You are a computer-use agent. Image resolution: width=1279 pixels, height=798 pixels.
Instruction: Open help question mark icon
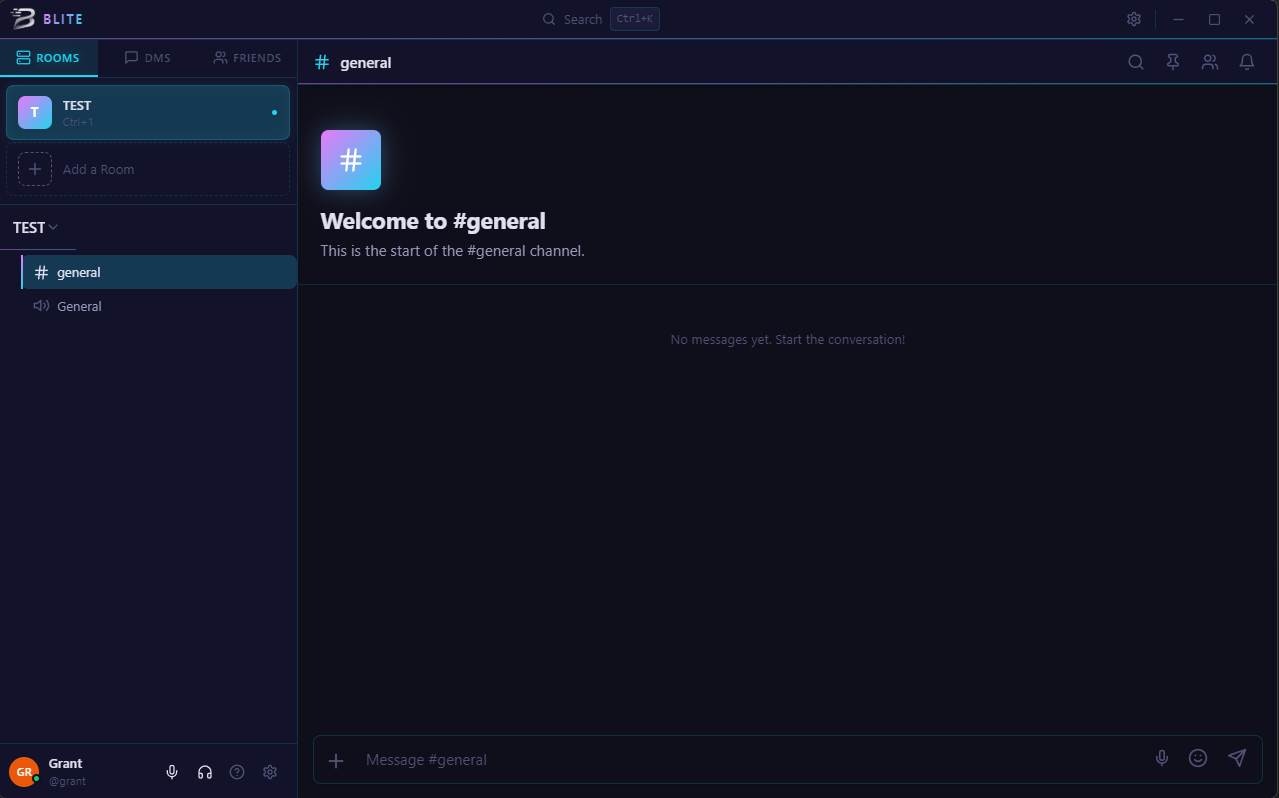pyautogui.click(x=237, y=772)
